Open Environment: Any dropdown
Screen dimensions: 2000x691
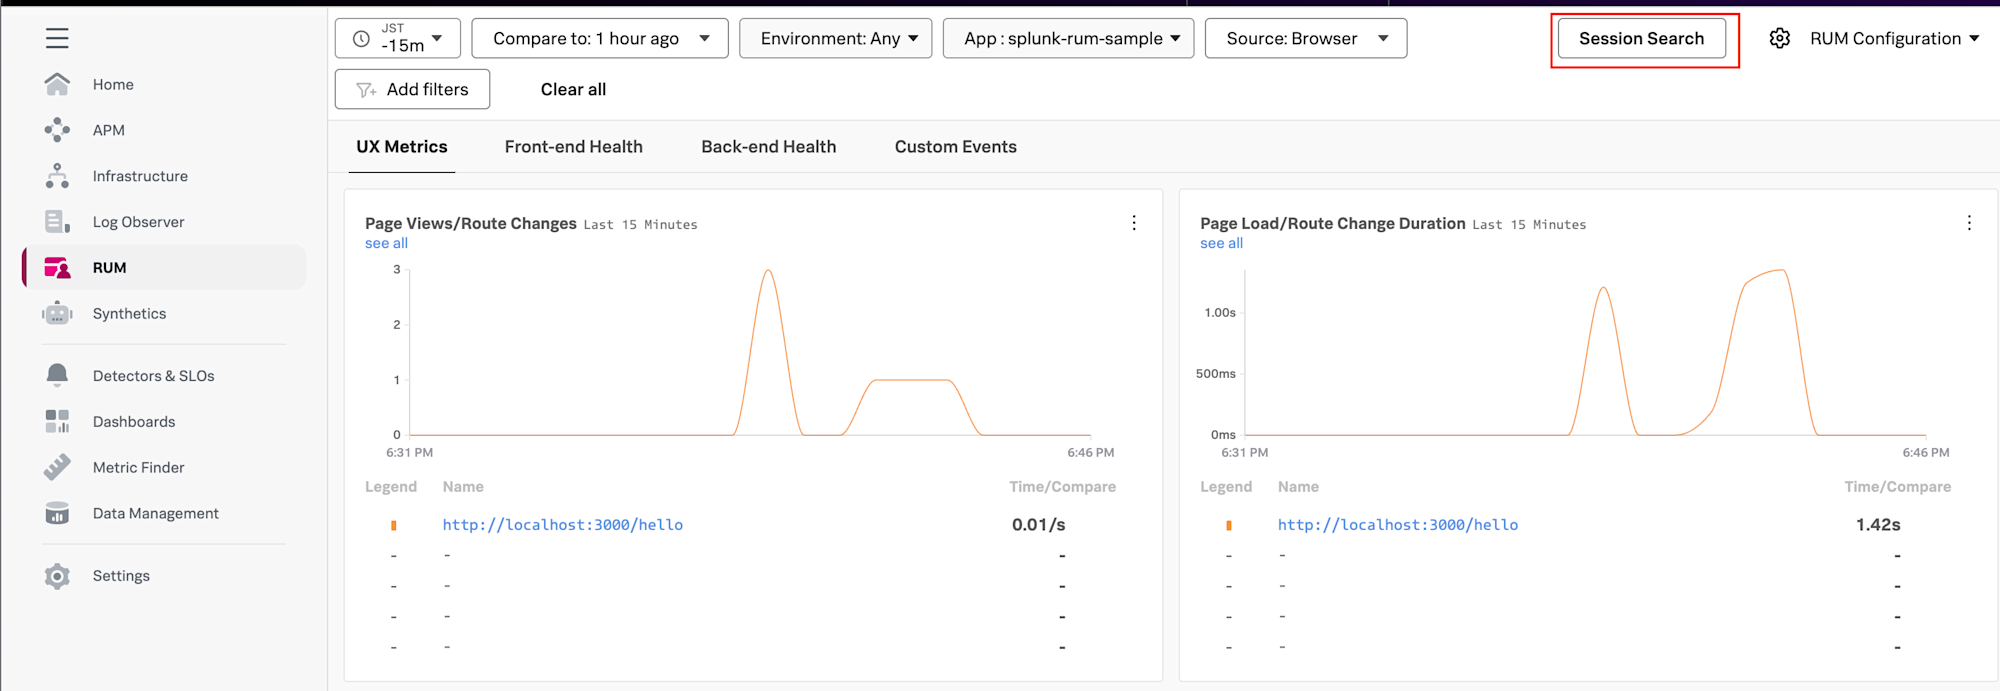point(836,38)
